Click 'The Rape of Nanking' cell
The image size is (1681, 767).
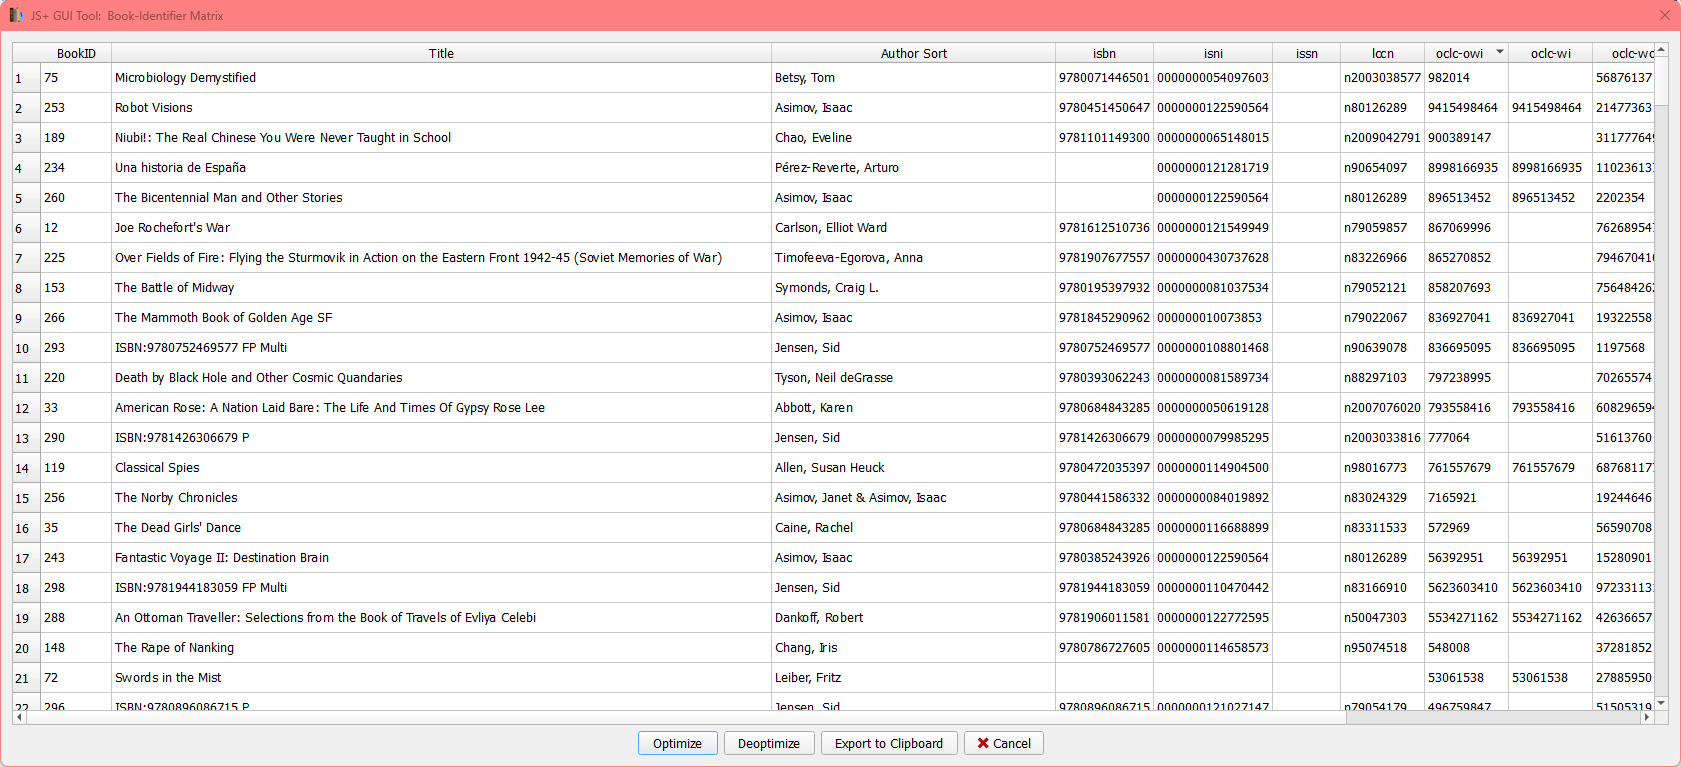(x=441, y=648)
